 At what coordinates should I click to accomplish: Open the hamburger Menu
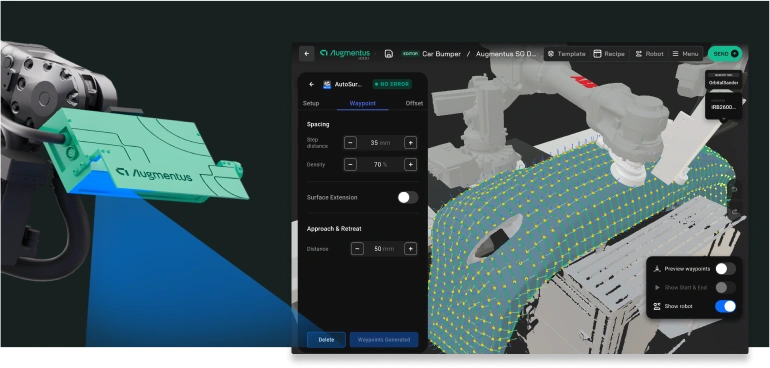(x=685, y=54)
